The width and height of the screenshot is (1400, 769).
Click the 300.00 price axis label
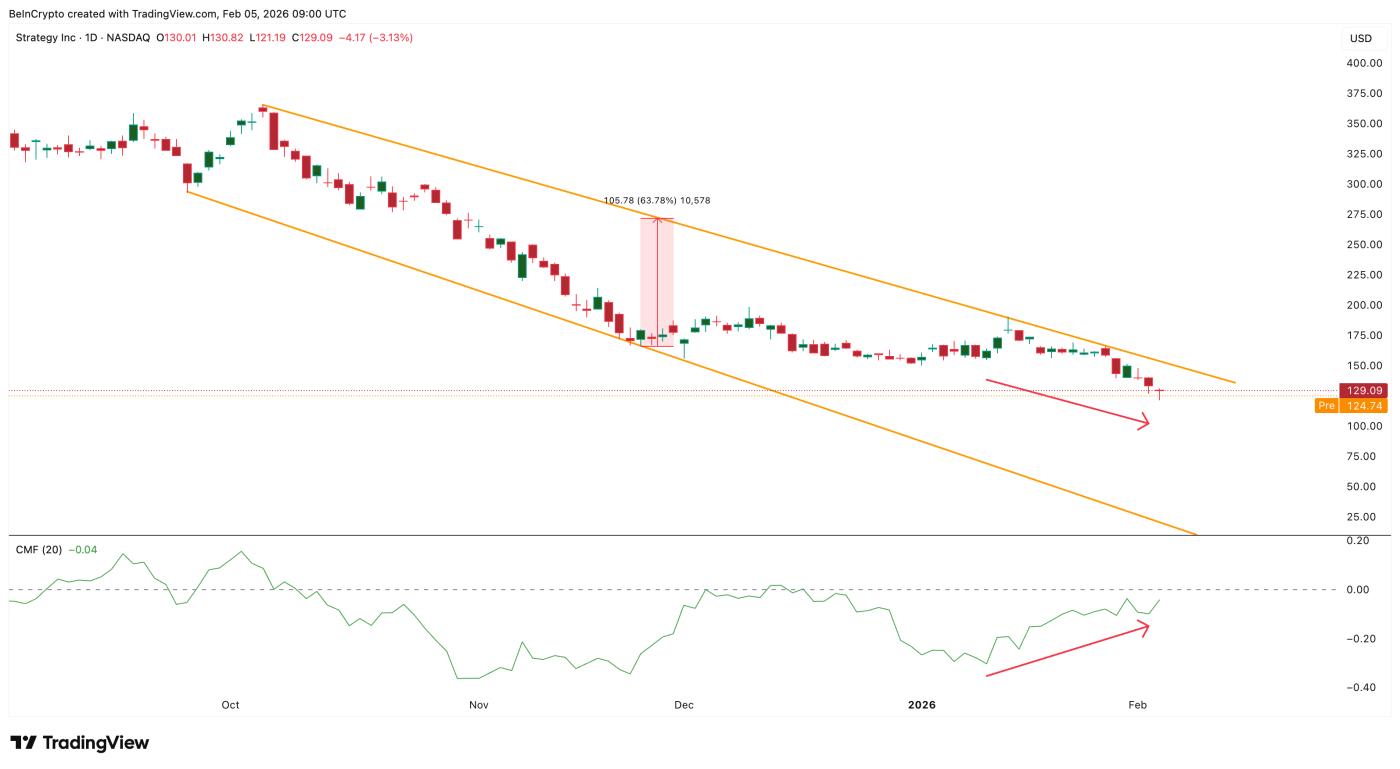(1364, 184)
